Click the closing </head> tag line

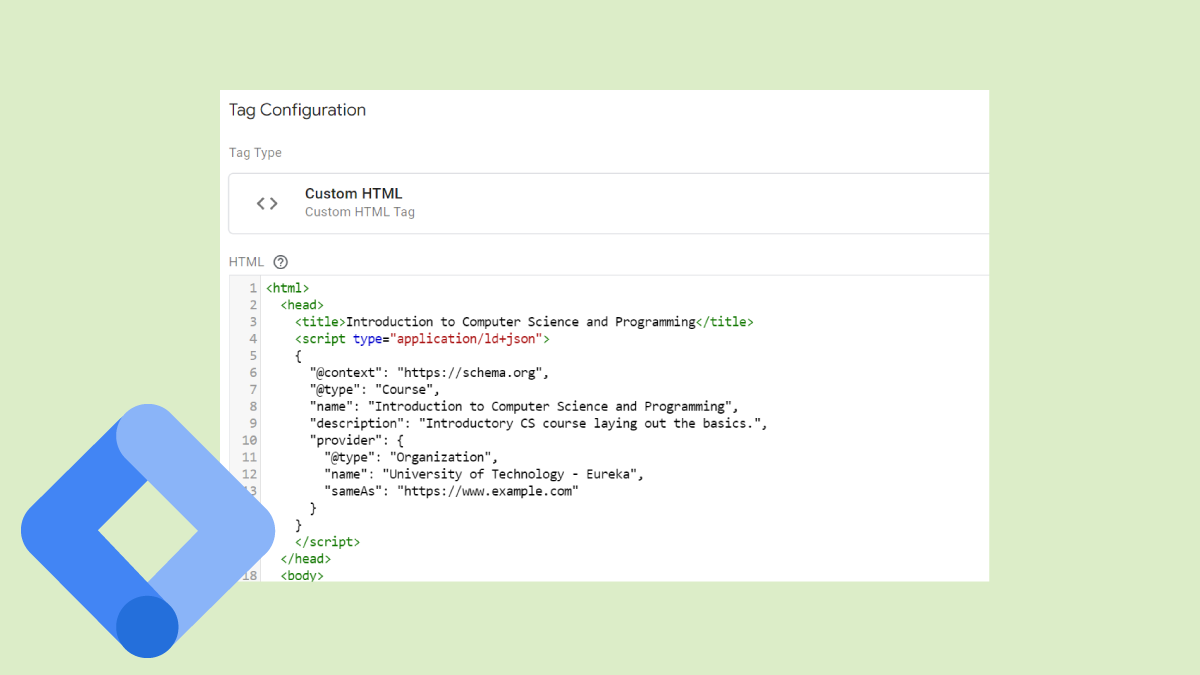(306, 559)
